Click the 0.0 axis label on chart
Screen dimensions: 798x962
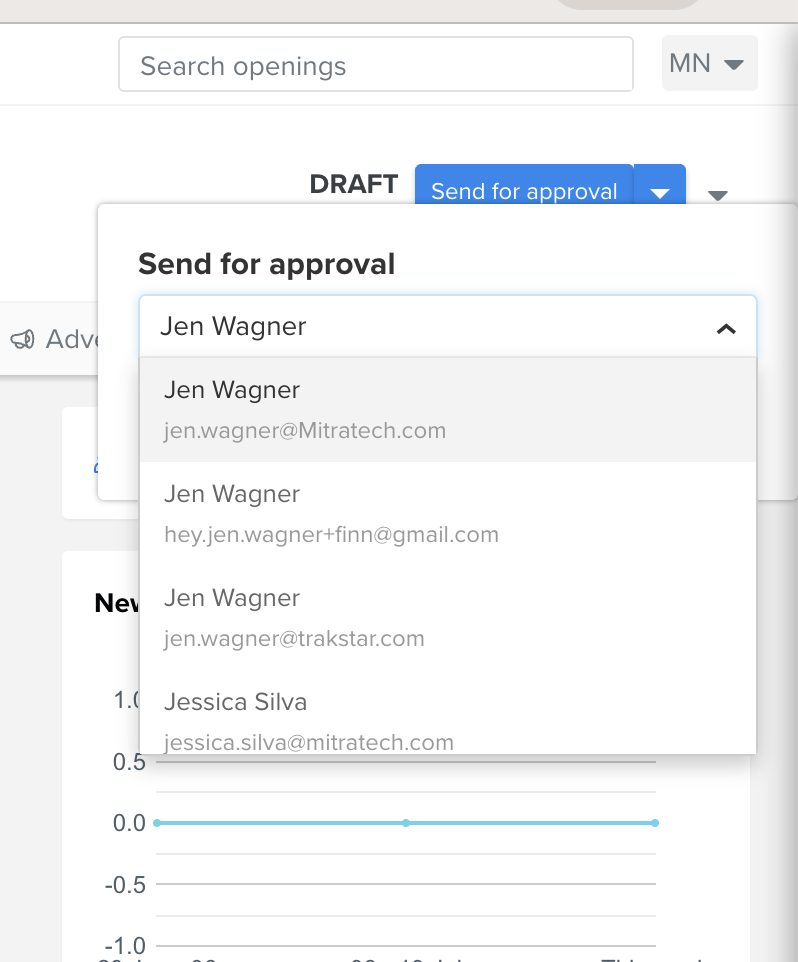tap(129, 823)
